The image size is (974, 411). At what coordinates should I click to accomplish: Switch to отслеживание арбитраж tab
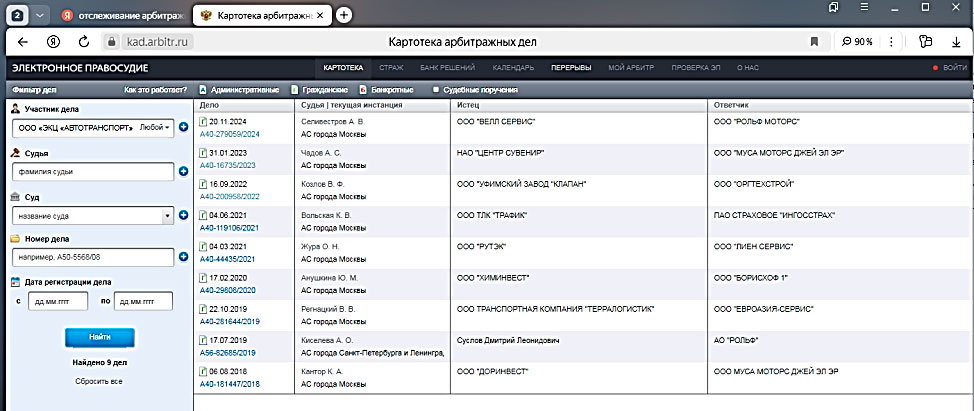click(123, 16)
